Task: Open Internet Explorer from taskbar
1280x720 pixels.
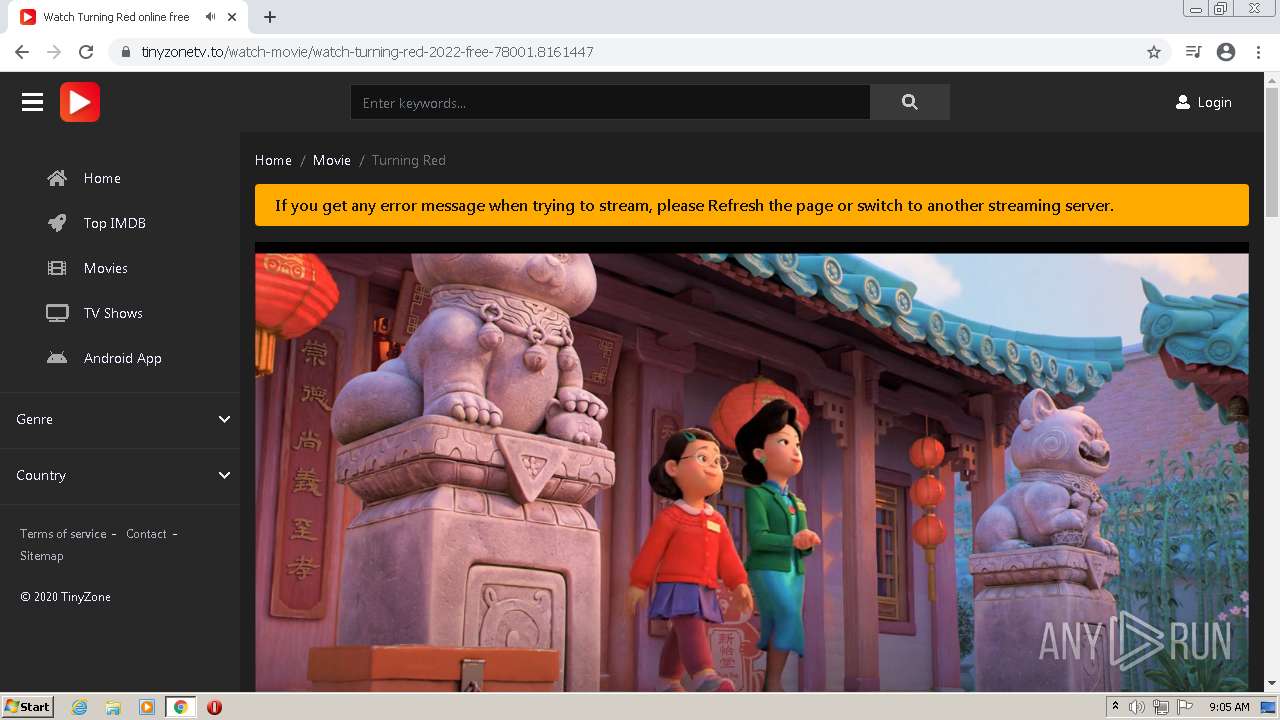Action: pyautogui.click(x=80, y=707)
